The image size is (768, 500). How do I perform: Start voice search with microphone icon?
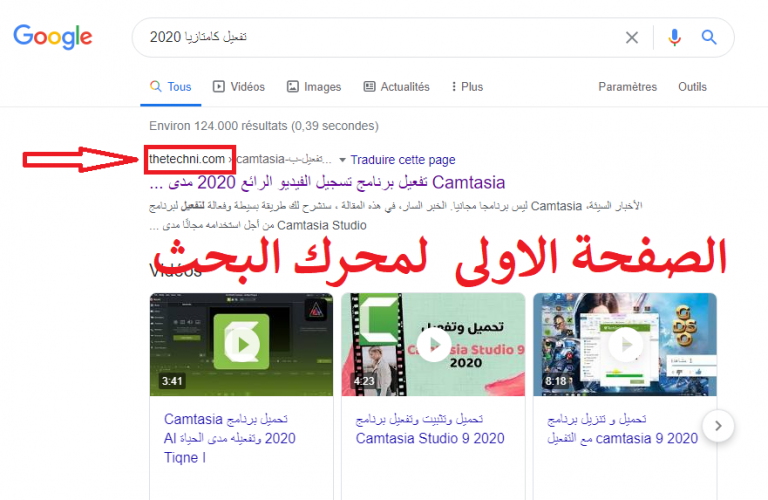pos(675,38)
